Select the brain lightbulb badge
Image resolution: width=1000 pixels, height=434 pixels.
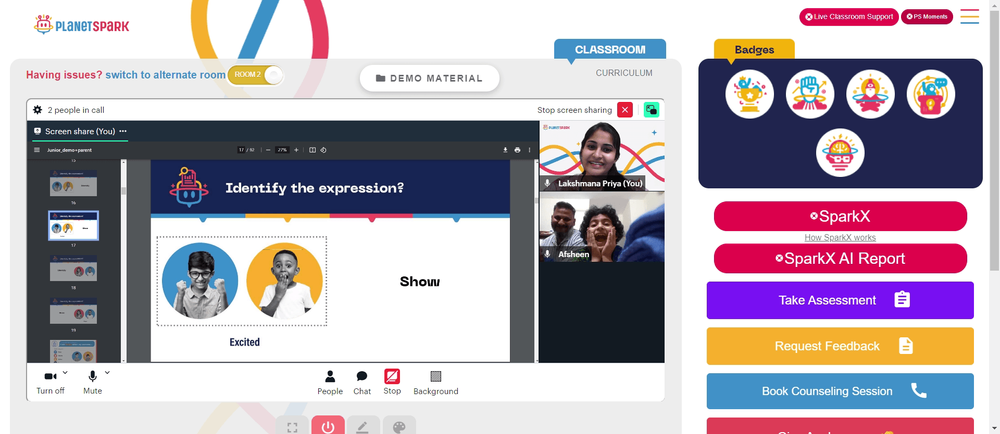(840, 153)
